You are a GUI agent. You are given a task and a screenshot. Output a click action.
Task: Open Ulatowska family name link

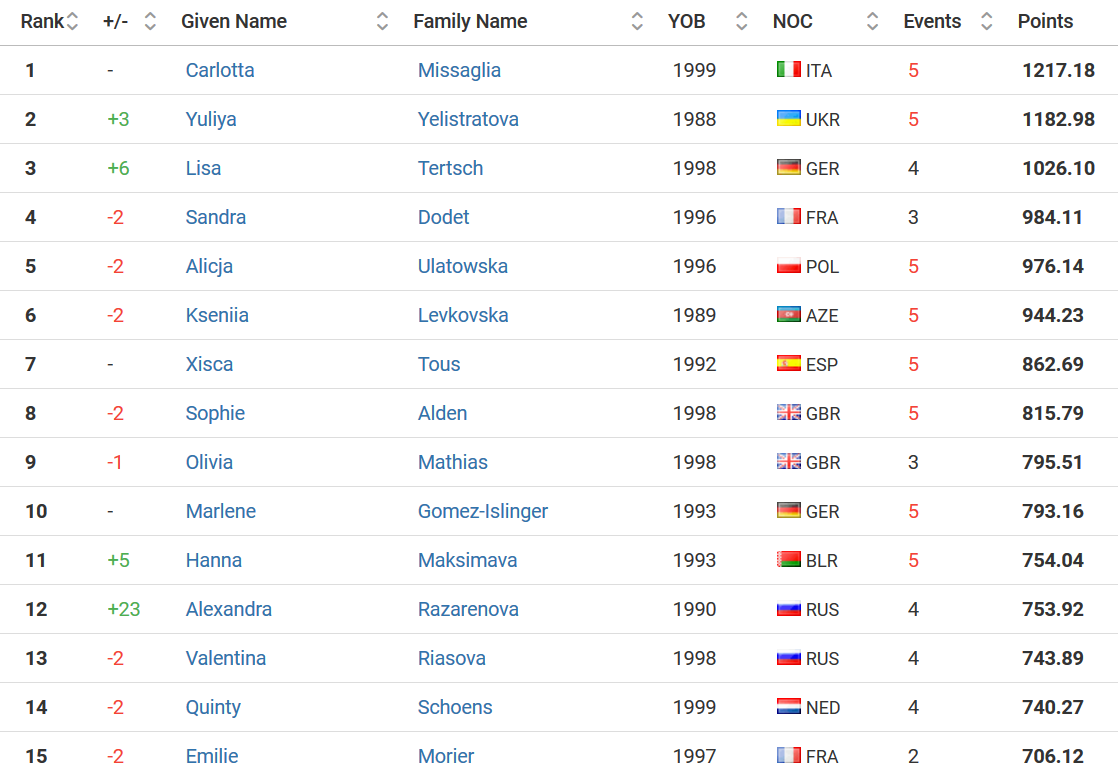click(x=463, y=266)
